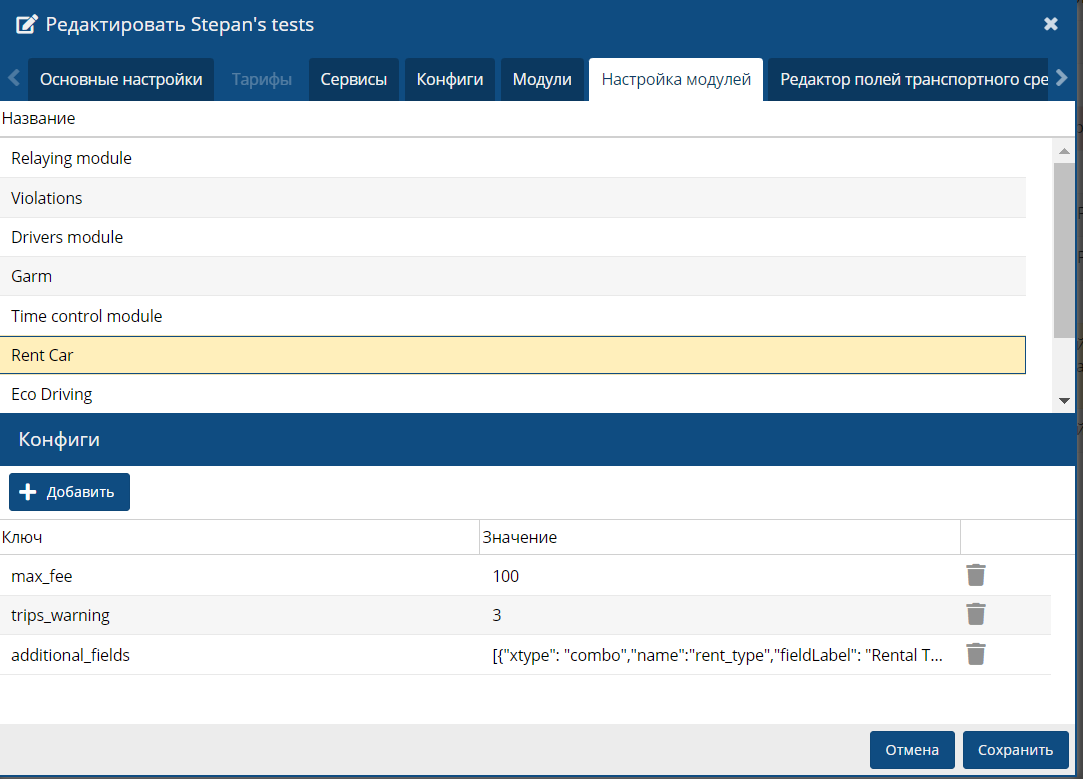Select the Relaying module row

pyautogui.click(x=512, y=158)
